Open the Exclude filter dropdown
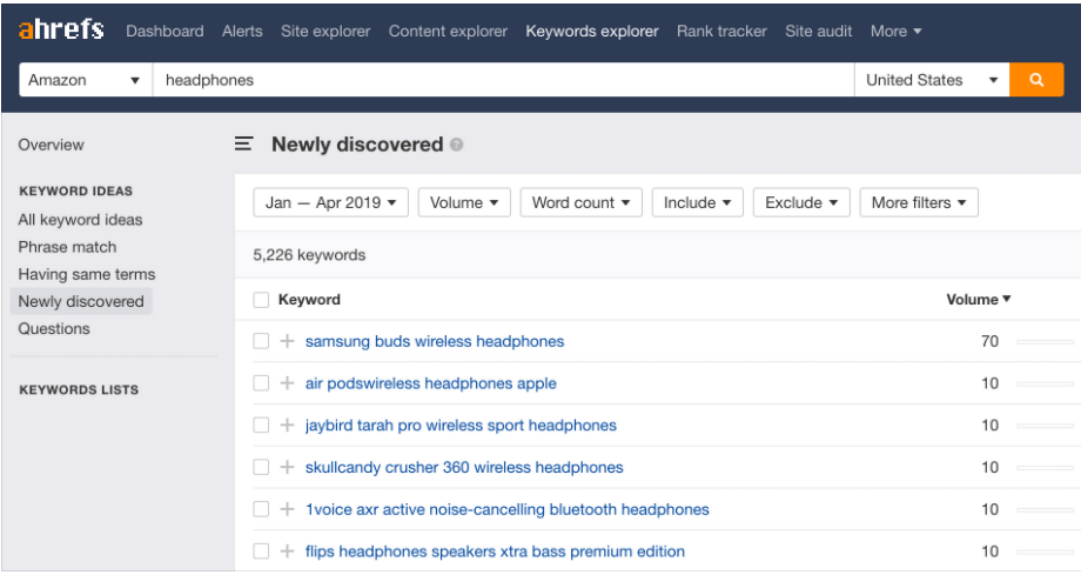Screen dimensions: 1082x575 801,202
